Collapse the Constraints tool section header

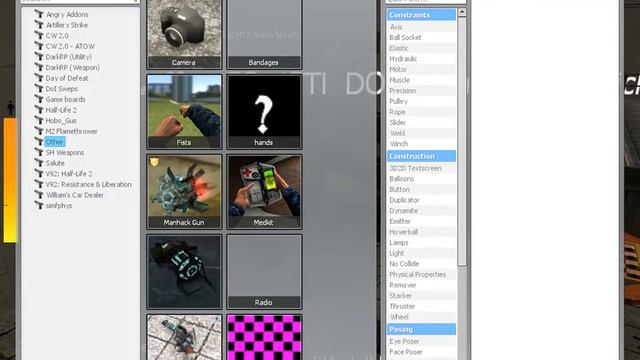(421, 15)
